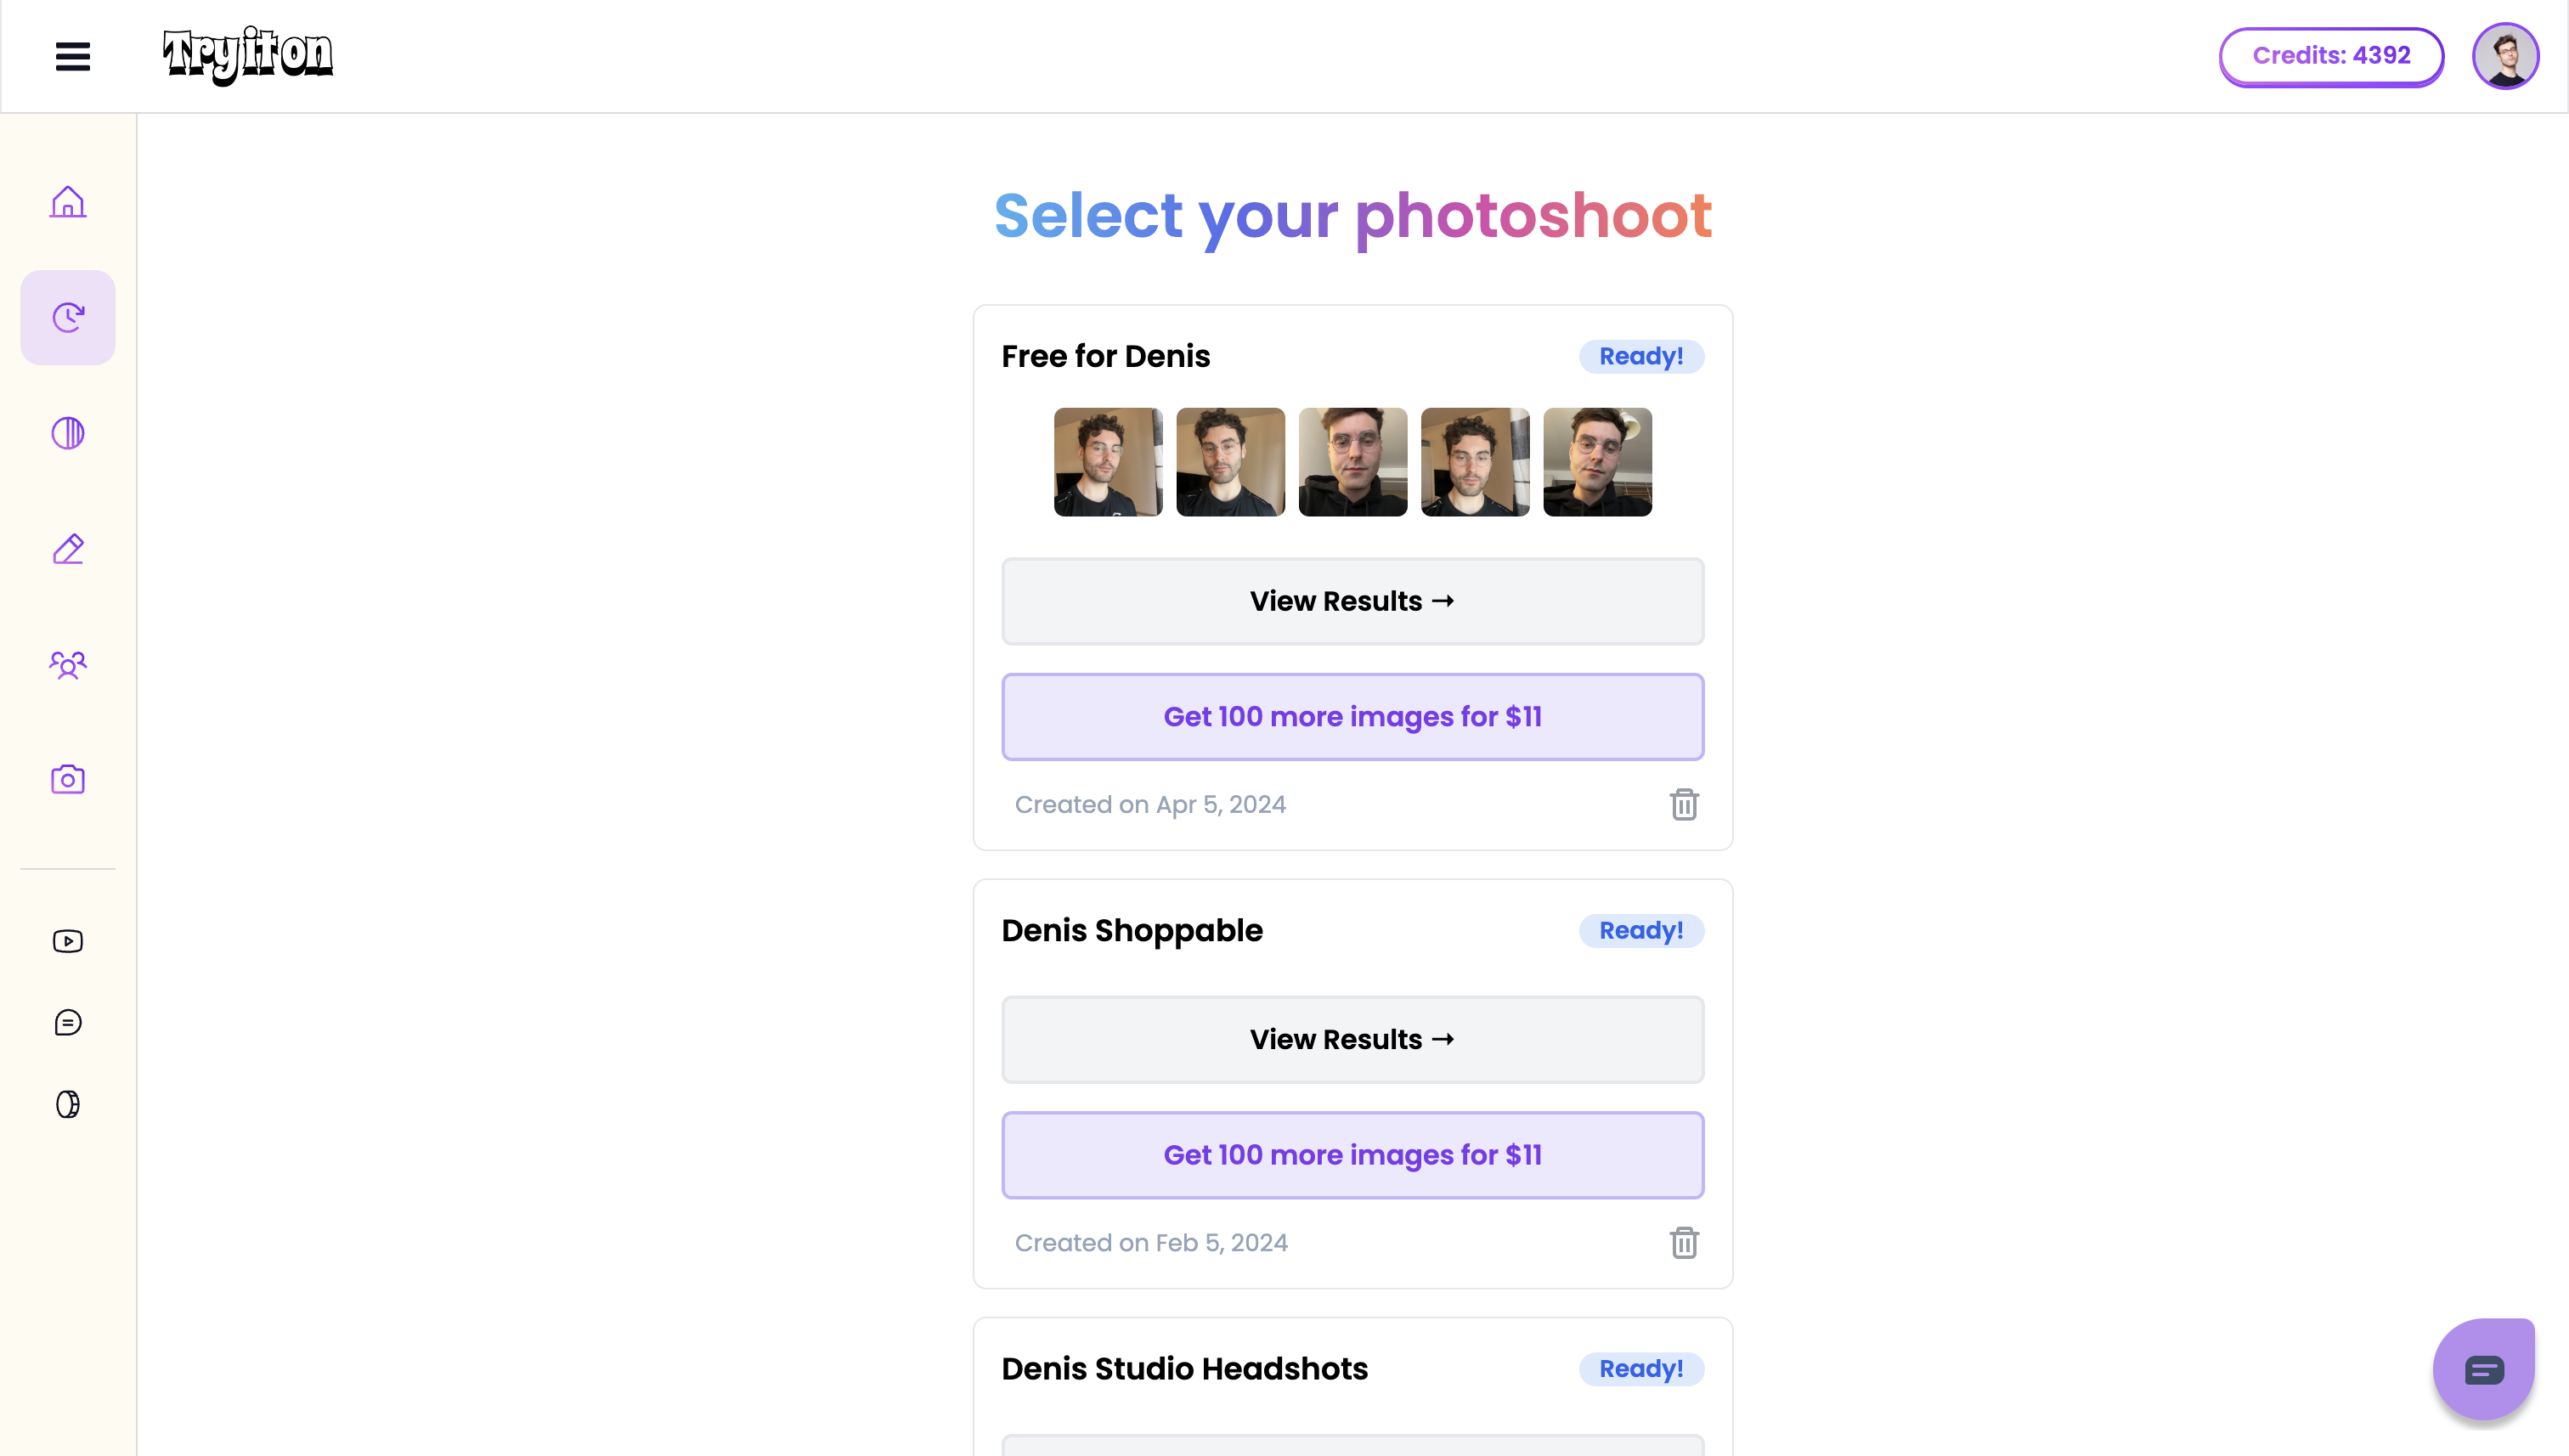2569x1456 pixels.
Task: Click the coin icon in sidebar
Action: [x=68, y=1104]
